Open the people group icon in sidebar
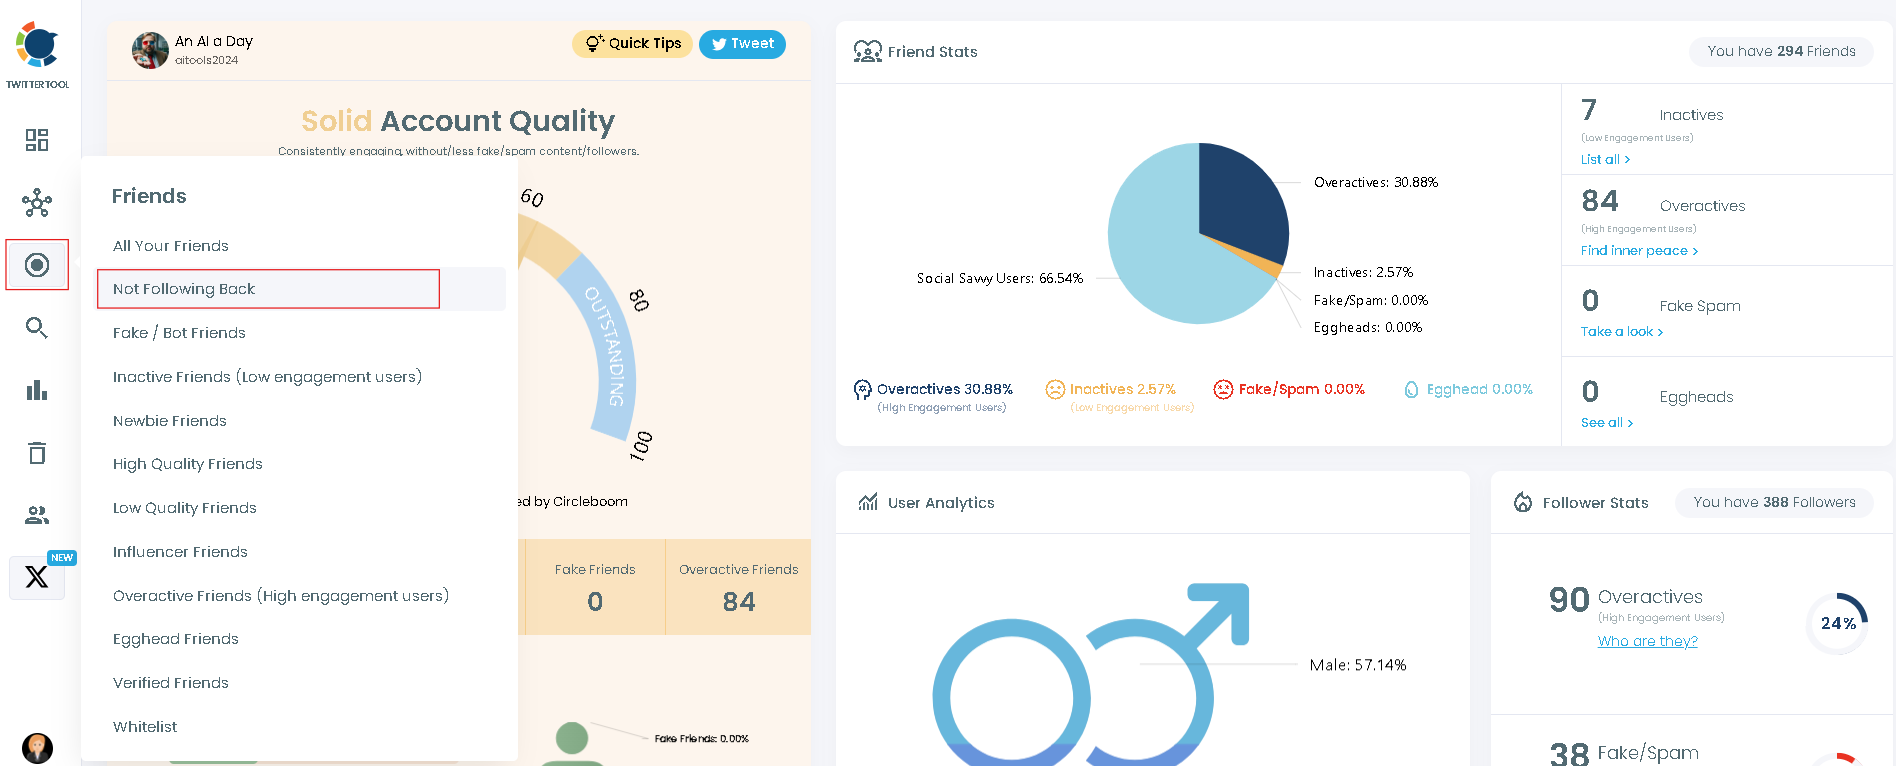1896x766 pixels. 37,515
